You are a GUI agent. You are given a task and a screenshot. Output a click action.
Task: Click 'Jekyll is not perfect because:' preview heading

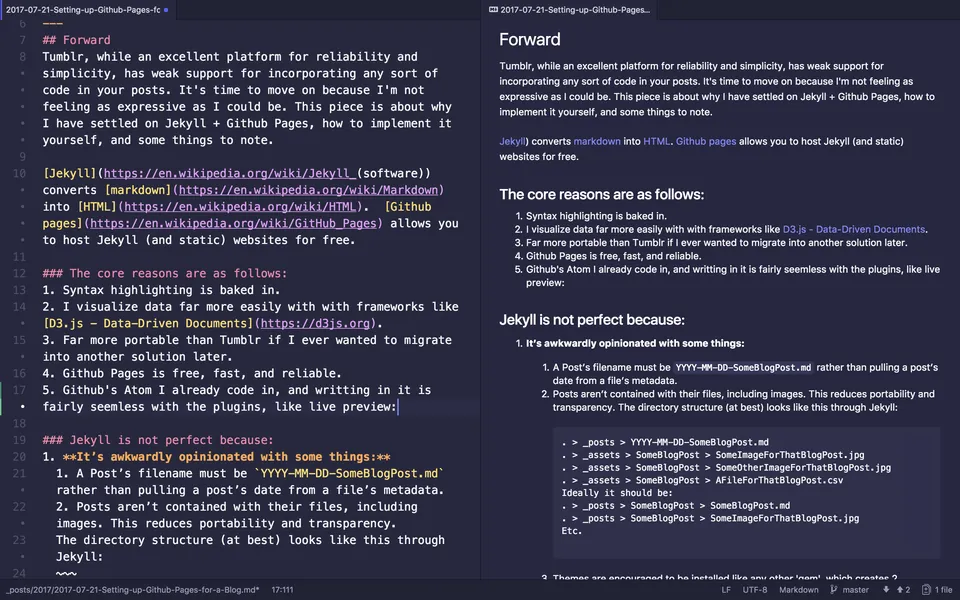point(591,320)
